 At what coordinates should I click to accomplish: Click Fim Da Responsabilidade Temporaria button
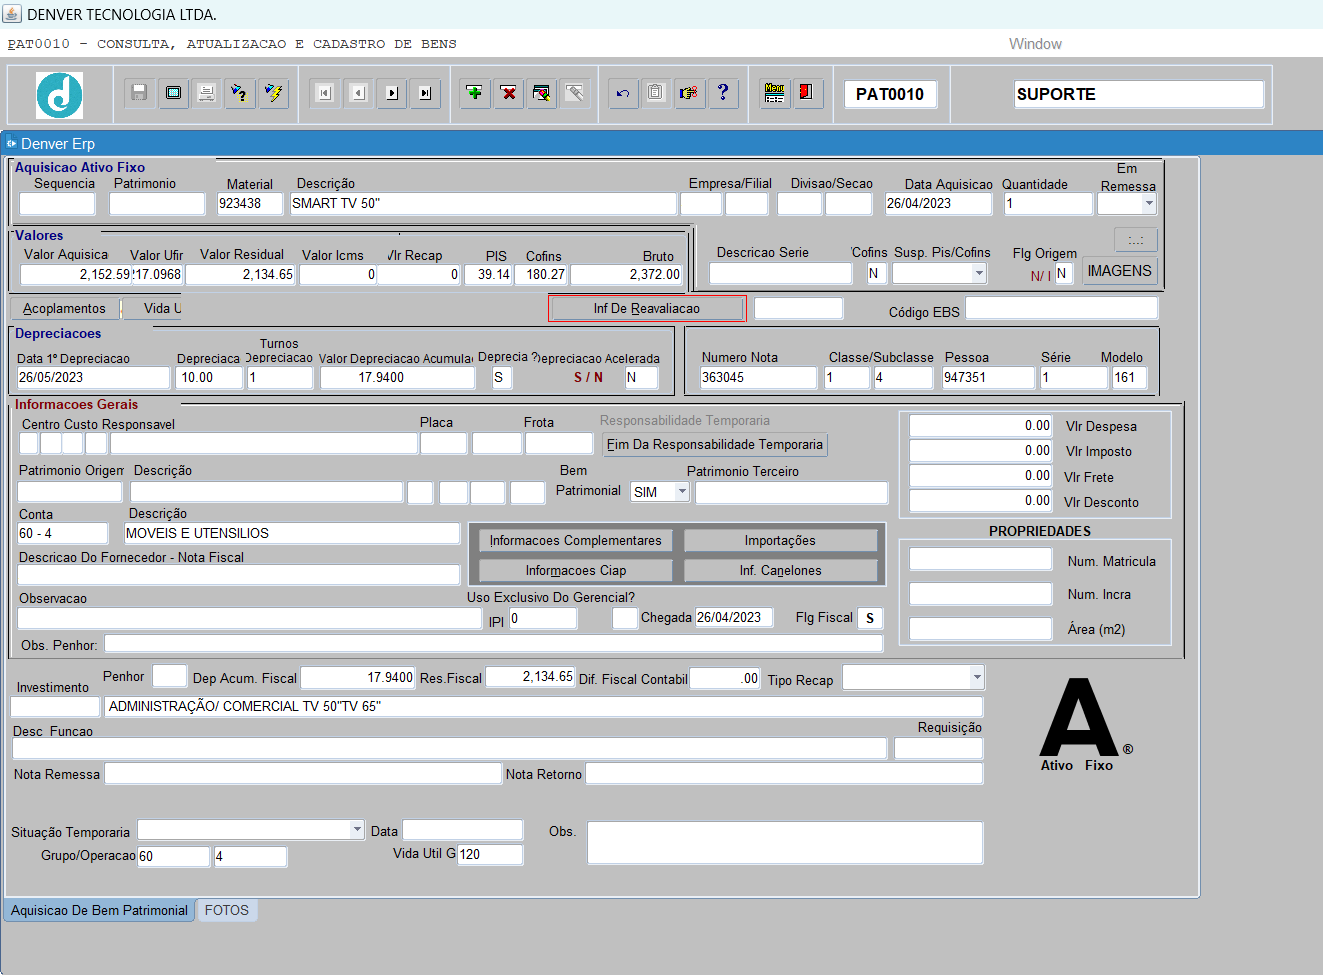click(715, 444)
